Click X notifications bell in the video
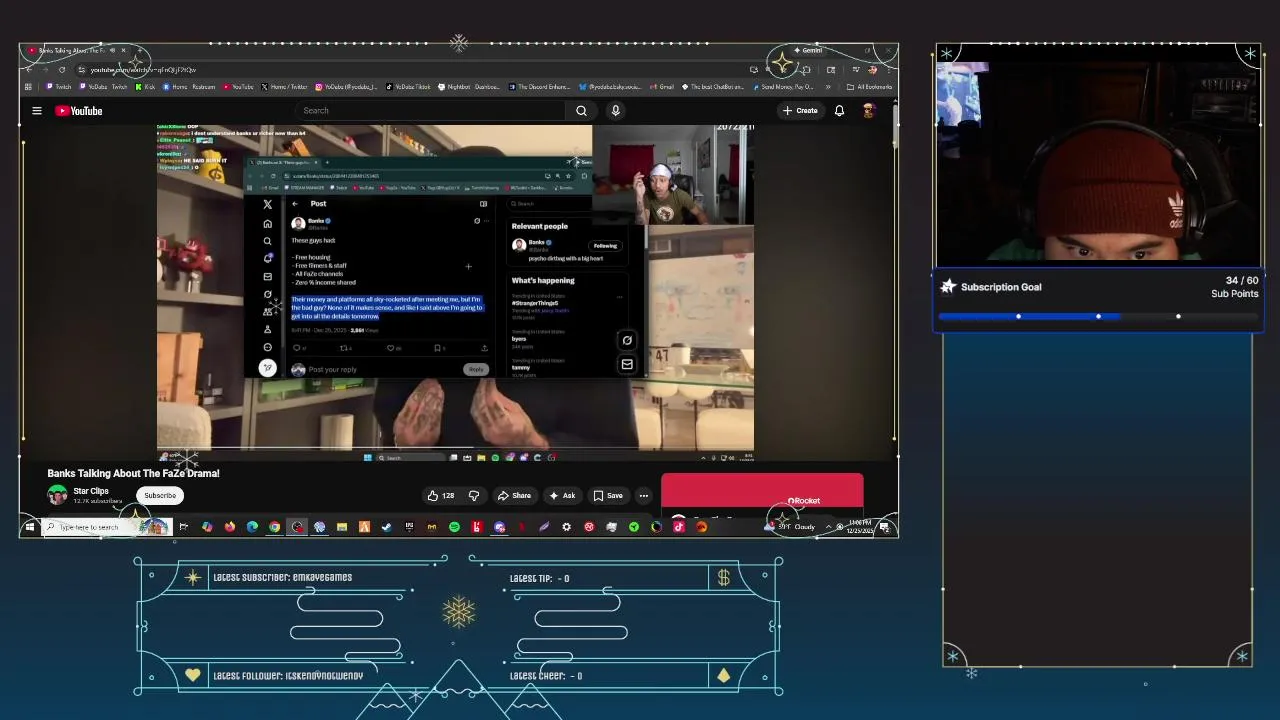Screen dimensions: 1280x720 (x=267, y=258)
